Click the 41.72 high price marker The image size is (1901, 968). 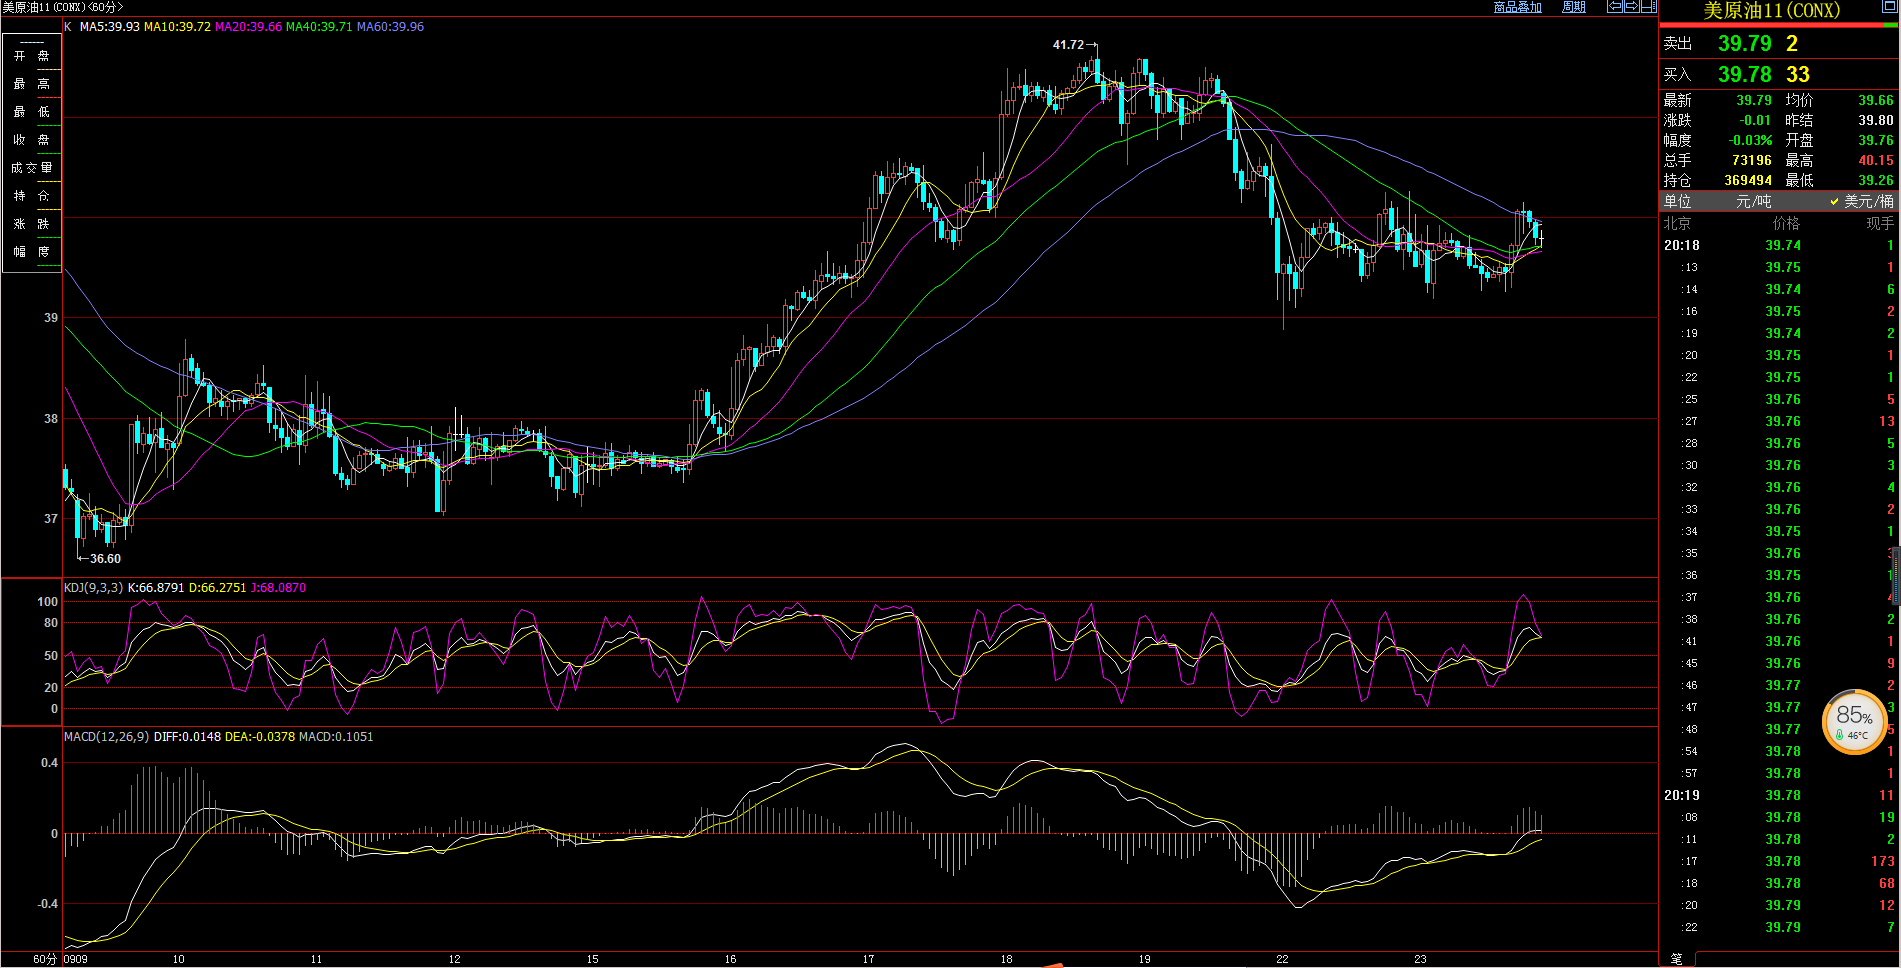pyautogui.click(x=1068, y=45)
